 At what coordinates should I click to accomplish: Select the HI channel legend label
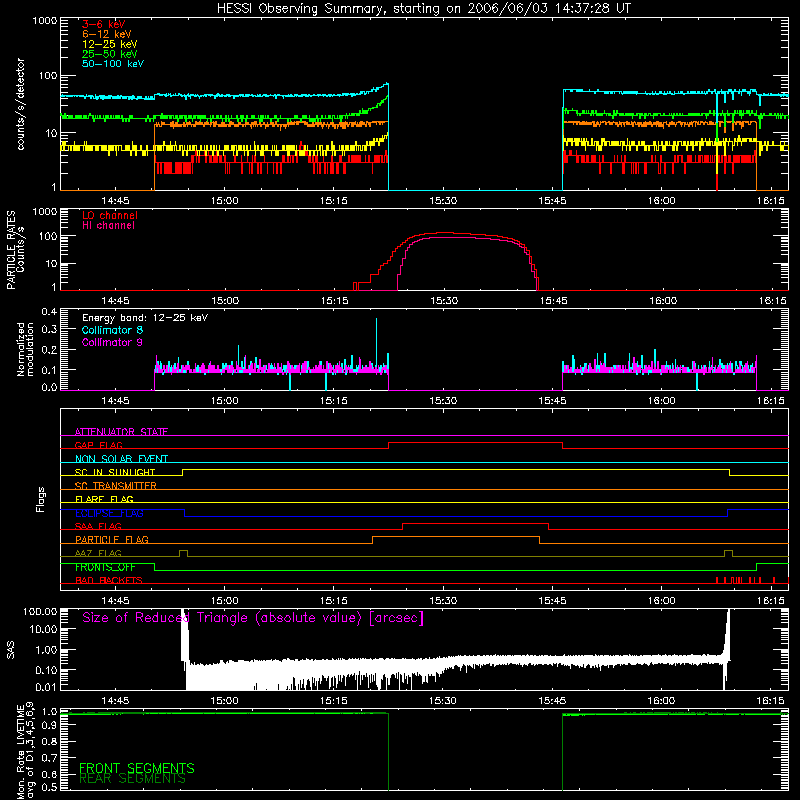108,225
